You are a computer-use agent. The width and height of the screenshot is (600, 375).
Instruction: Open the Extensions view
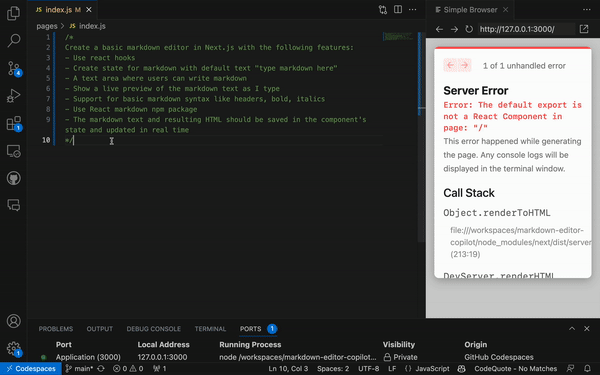point(14,124)
